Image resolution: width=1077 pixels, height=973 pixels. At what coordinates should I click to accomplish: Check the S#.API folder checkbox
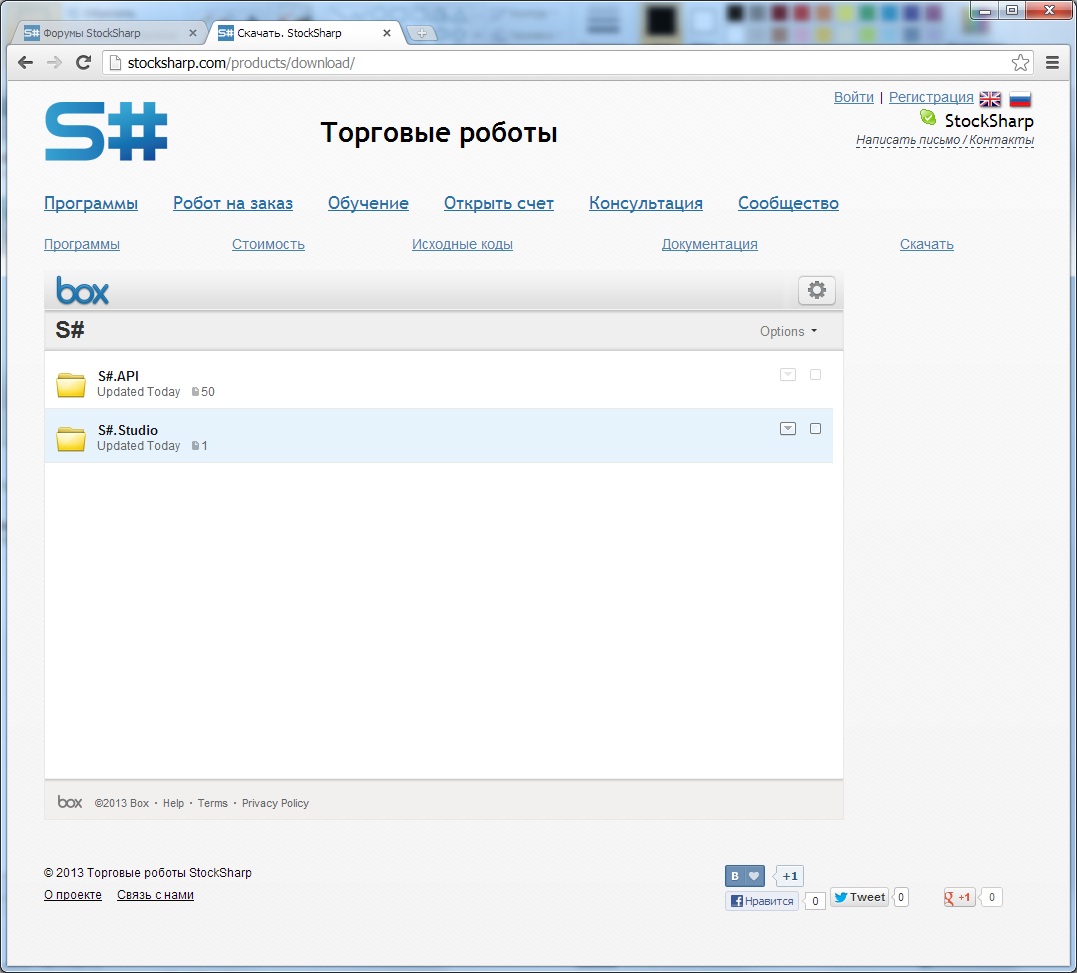click(x=815, y=375)
